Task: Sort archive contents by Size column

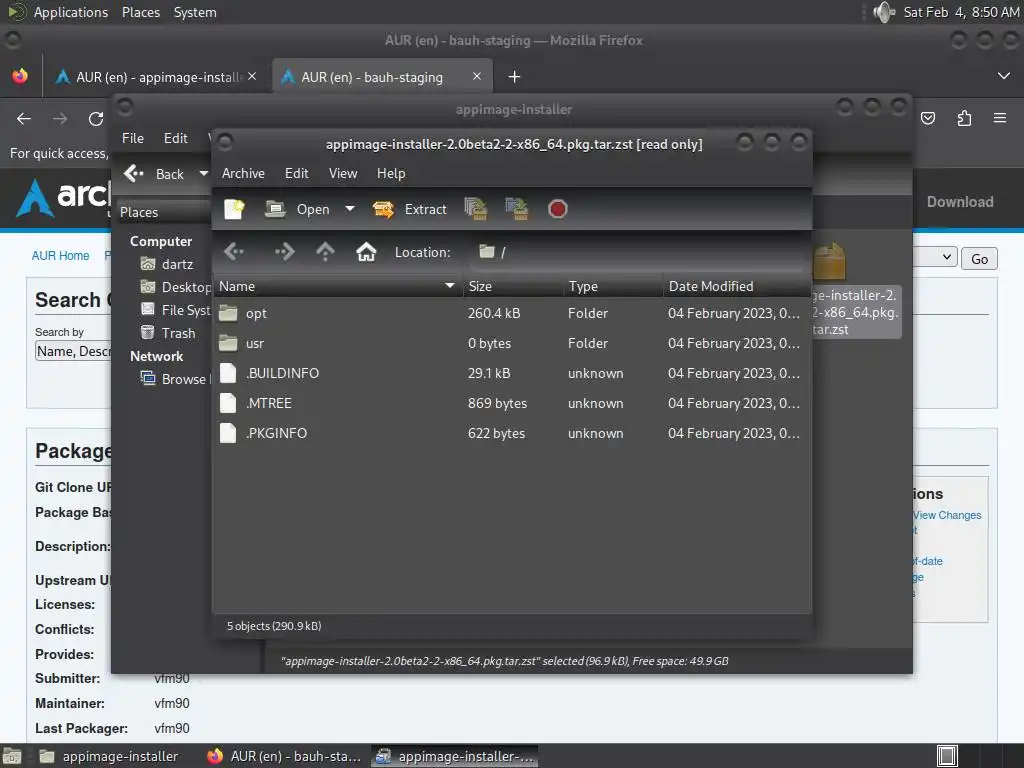Action: pos(513,286)
